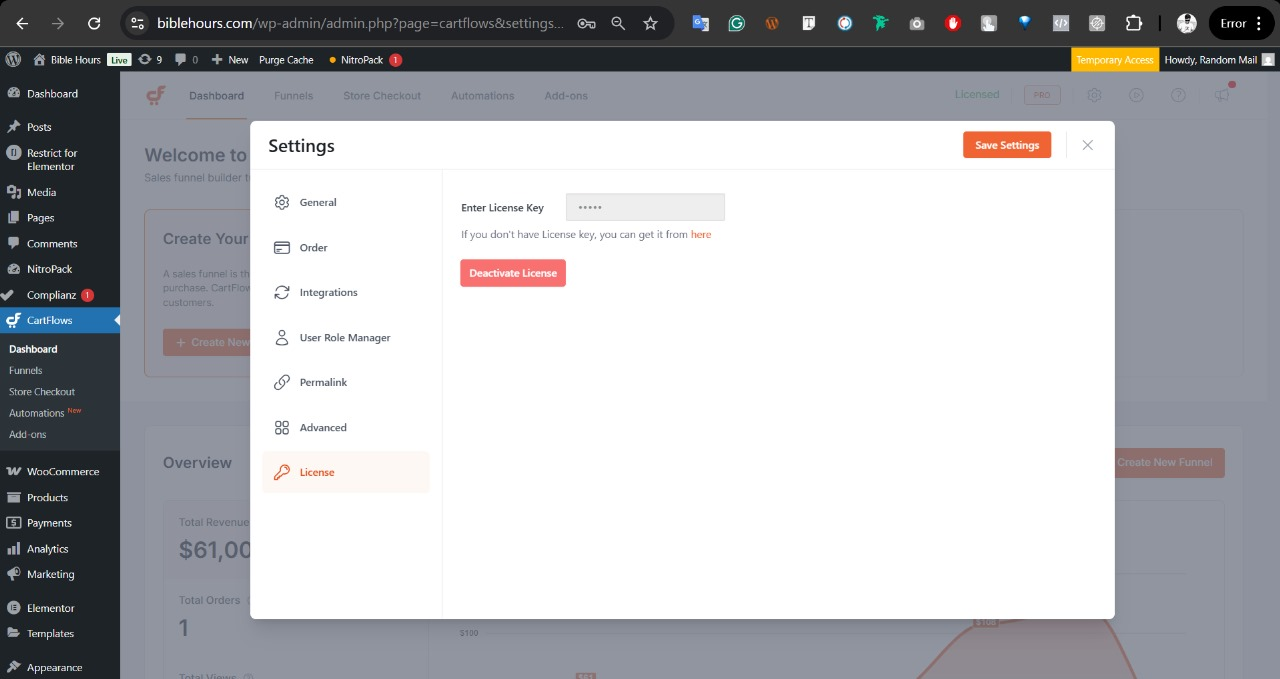Select the Integrations sync icon
This screenshot has width=1280, height=679.
click(x=282, y=292)
